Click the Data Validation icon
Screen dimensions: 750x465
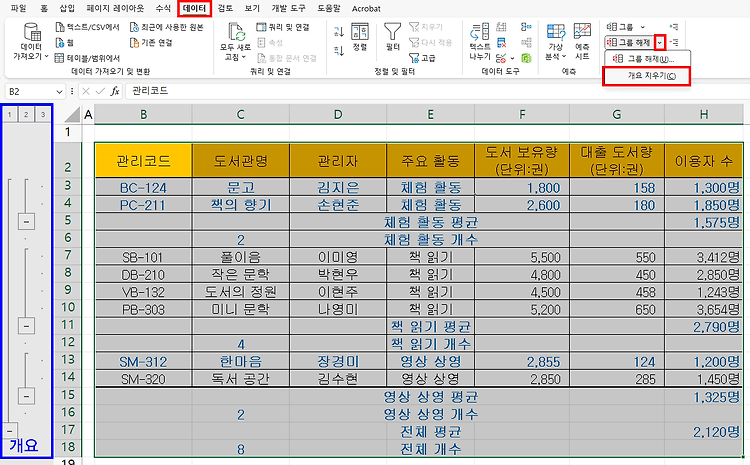point(501,58)
